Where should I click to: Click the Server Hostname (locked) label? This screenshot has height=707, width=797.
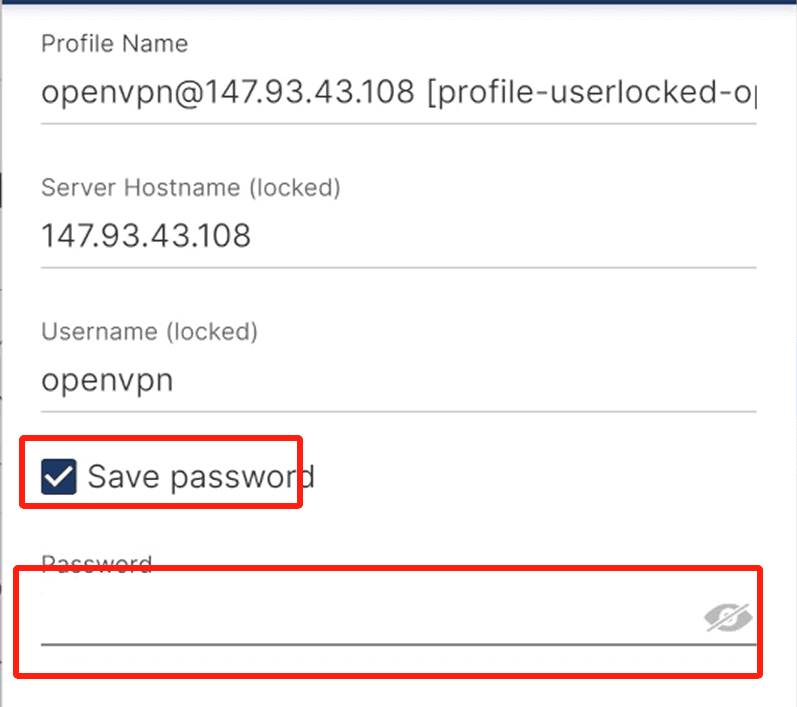190,188
